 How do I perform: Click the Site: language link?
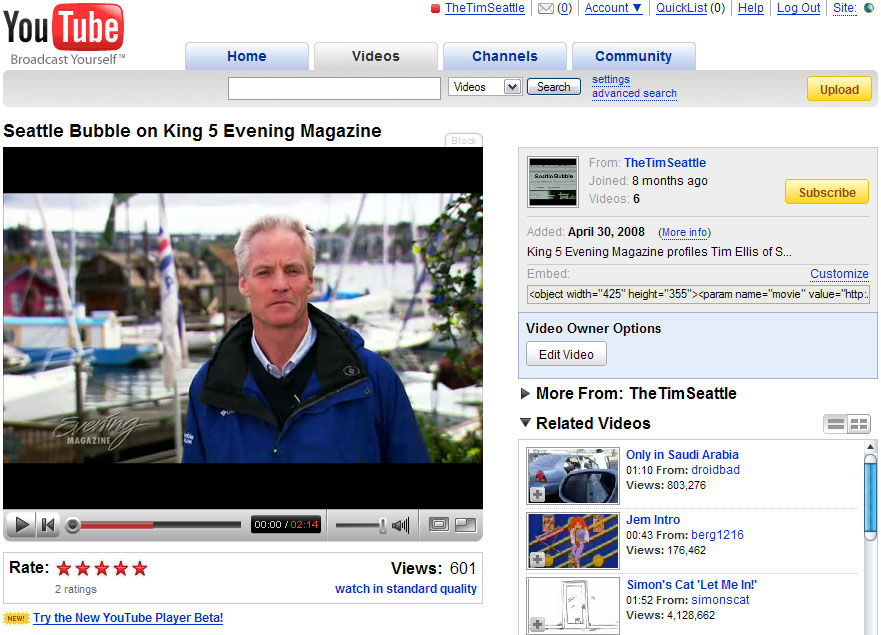pos(844,8)
